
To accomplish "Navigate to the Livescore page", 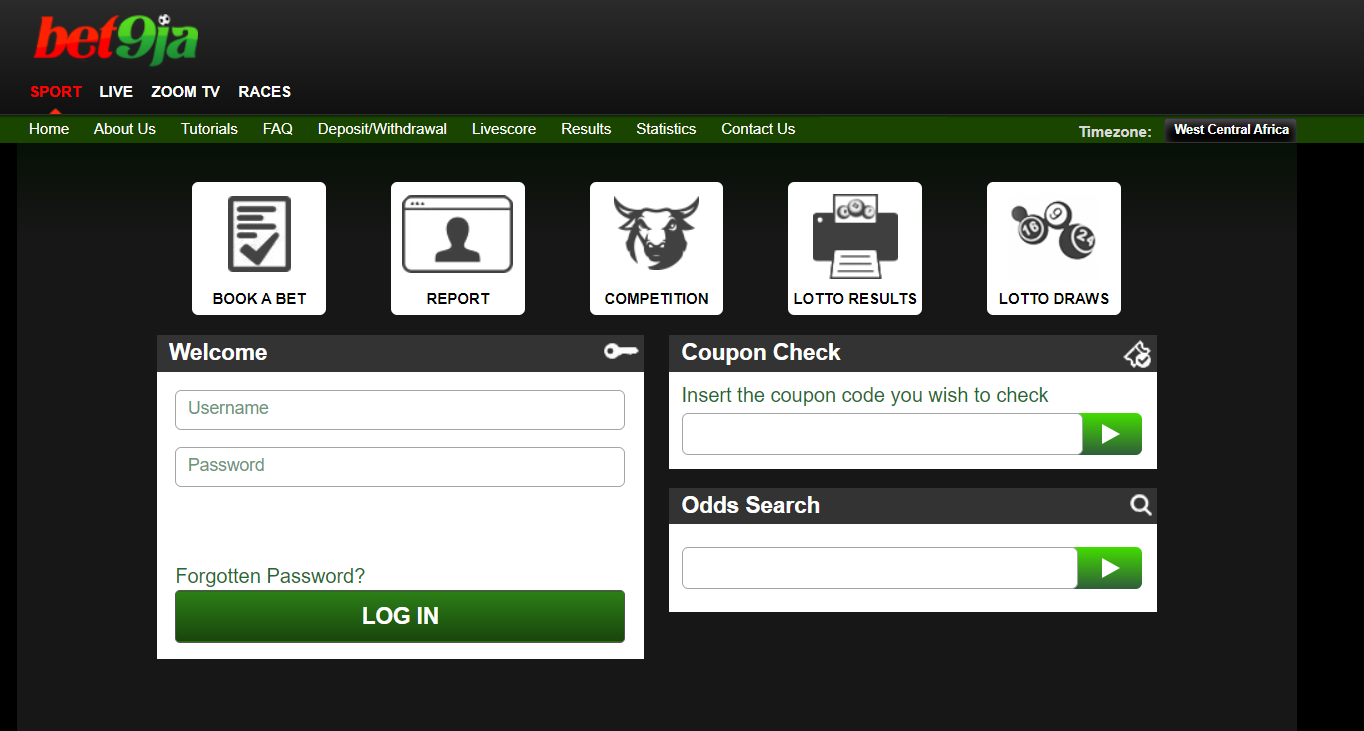I will (x=503, y=128).
